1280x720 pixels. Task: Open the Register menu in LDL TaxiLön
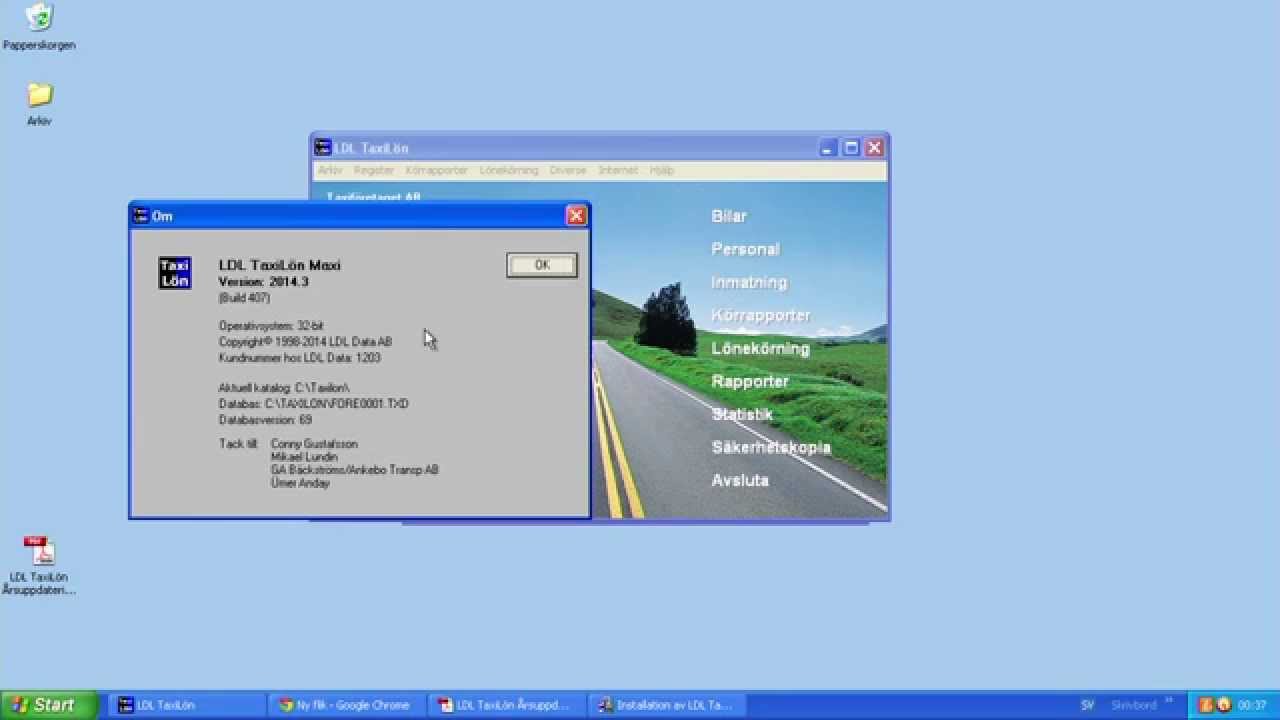(374, 170)
